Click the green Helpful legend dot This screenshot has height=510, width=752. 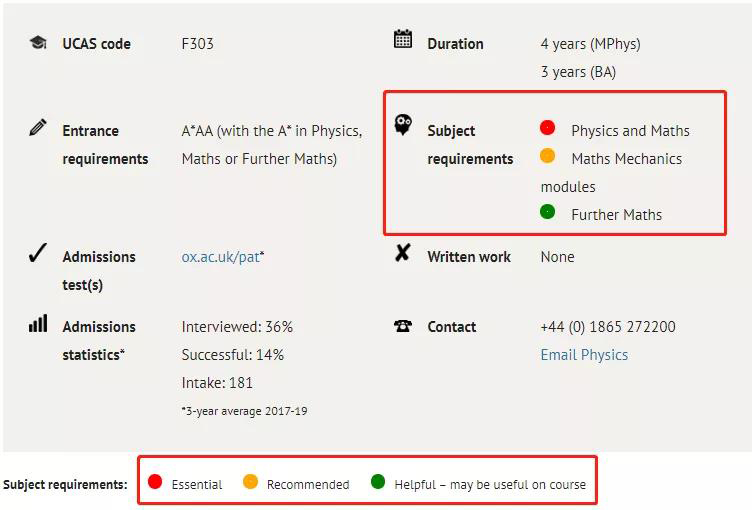point(378,481)
